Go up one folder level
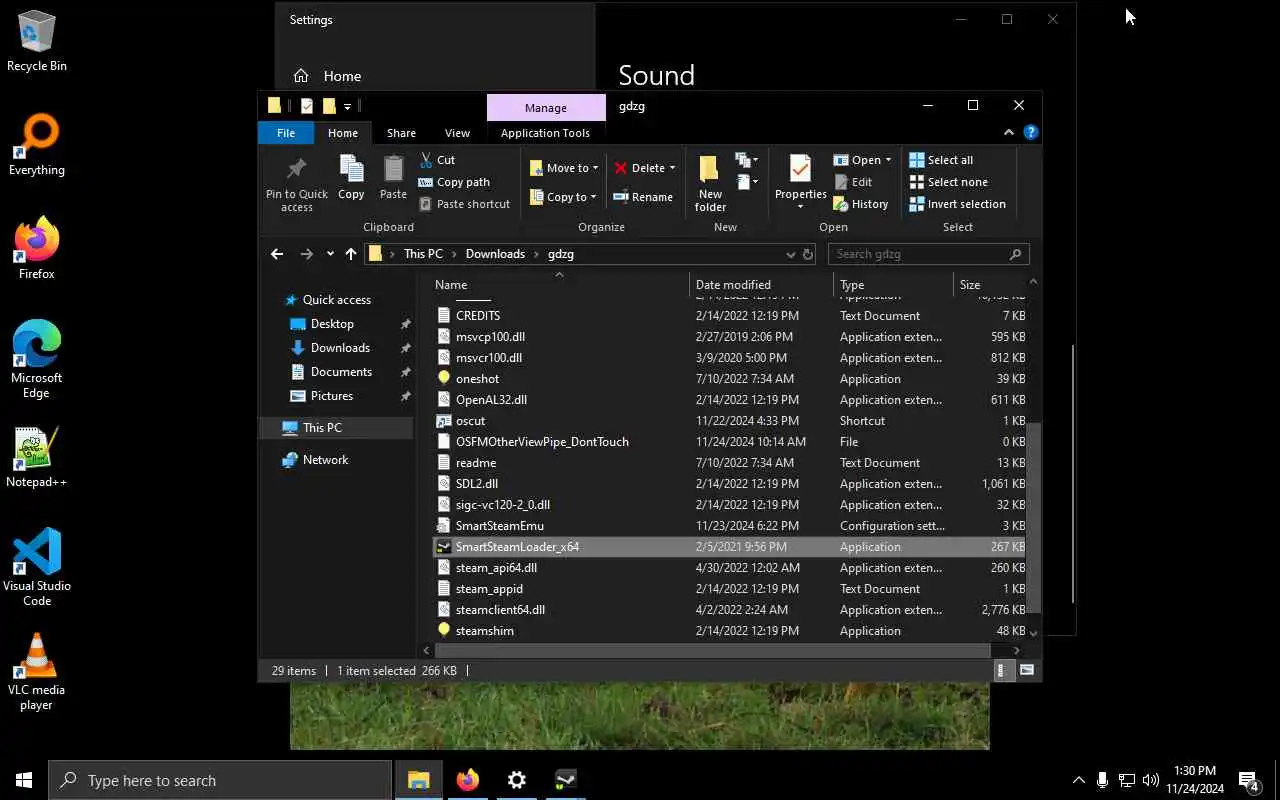The height and width of the screenshot is (800, 1280). (350, 254)
